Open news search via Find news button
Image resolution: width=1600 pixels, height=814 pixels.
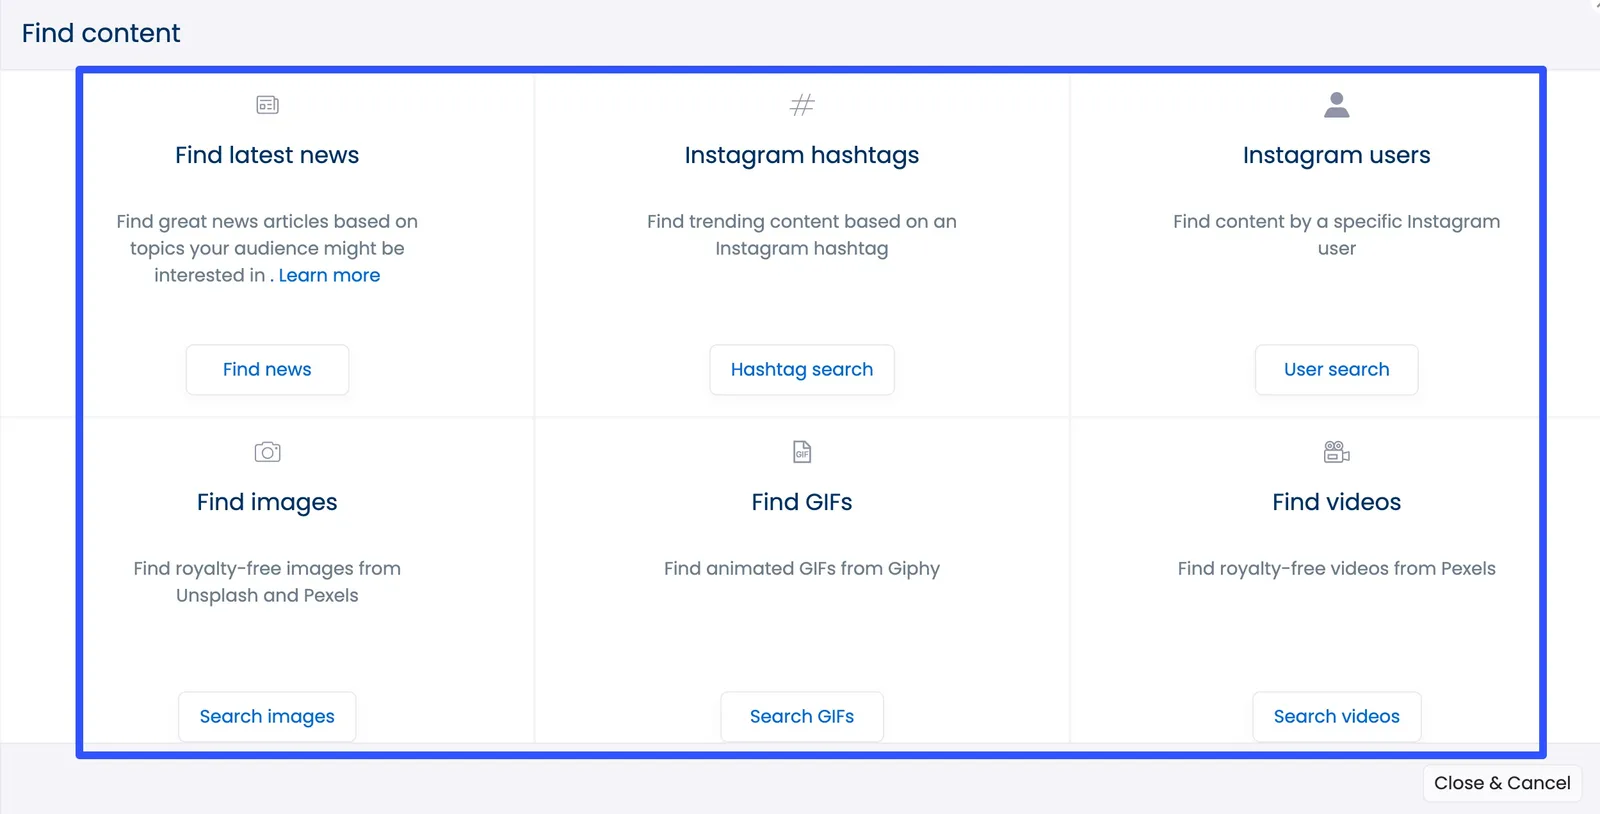coord(266,369)
